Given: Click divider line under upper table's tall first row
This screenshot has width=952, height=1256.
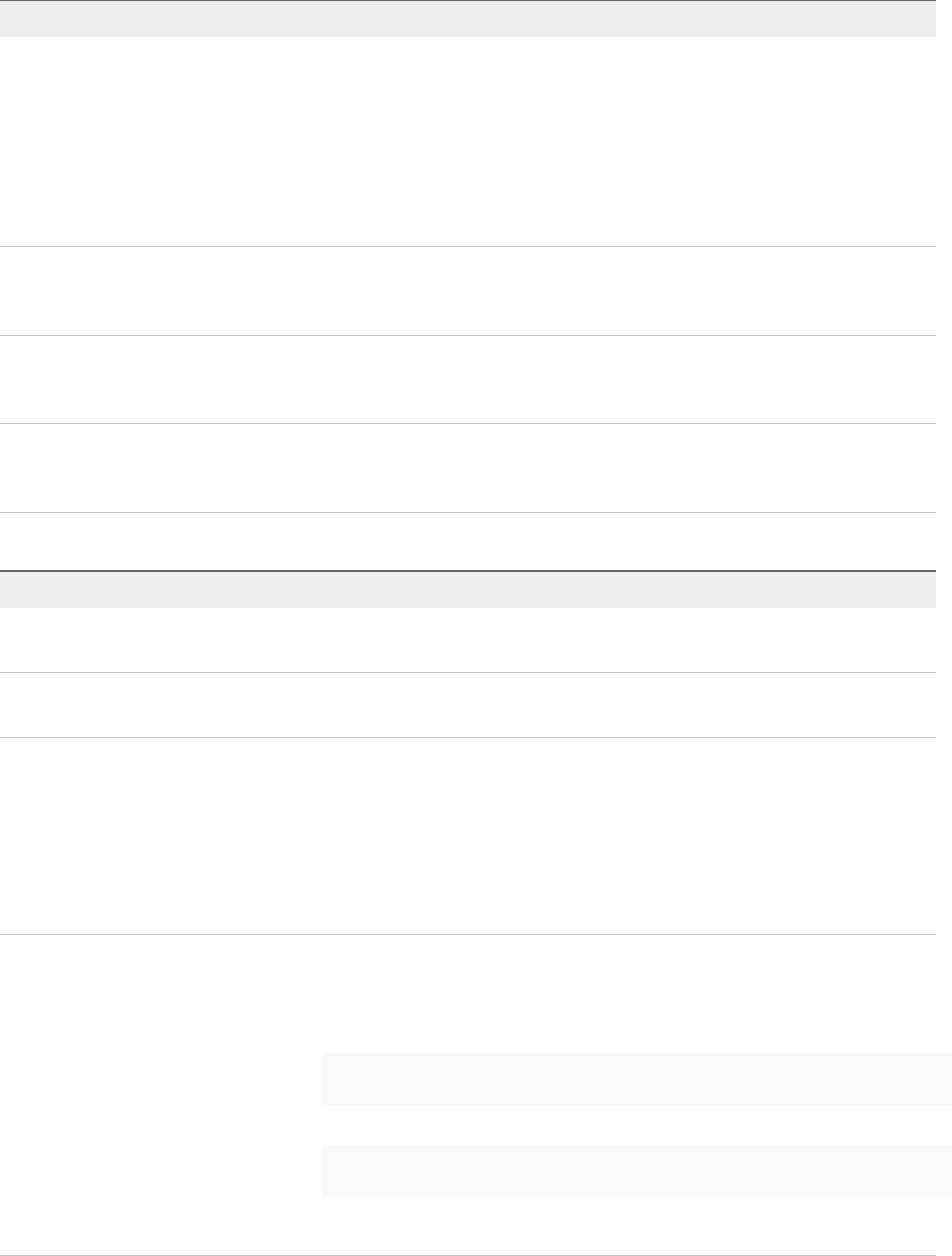Looking at the screenshot, I should [x=468, y=247].
